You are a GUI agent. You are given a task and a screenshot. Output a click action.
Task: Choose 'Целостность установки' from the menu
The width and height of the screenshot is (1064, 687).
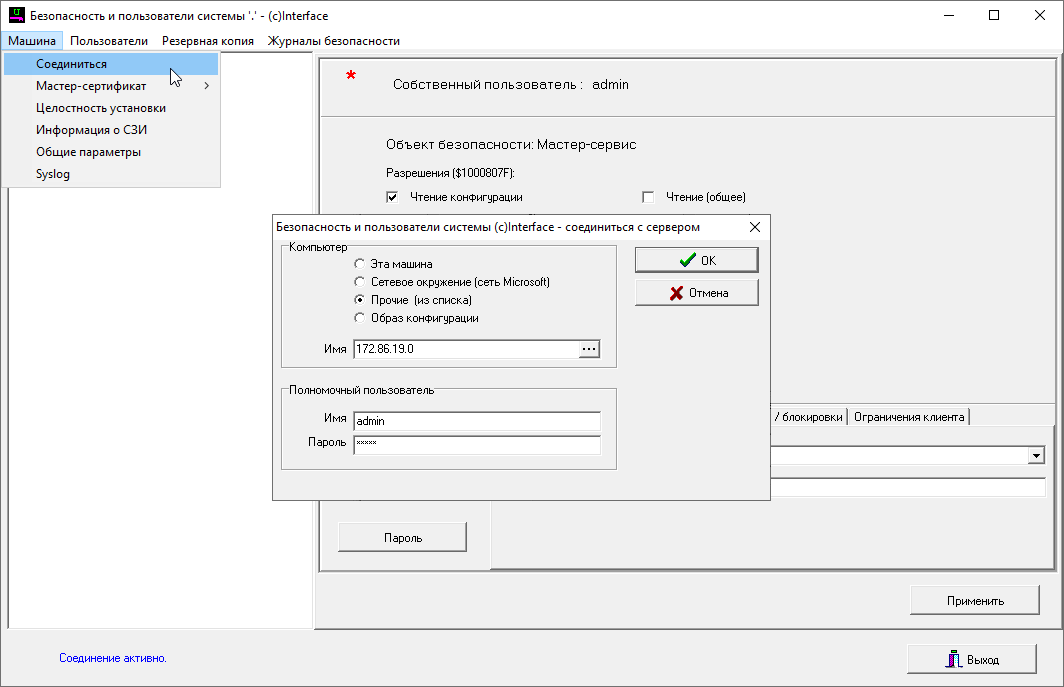(101, 108)
